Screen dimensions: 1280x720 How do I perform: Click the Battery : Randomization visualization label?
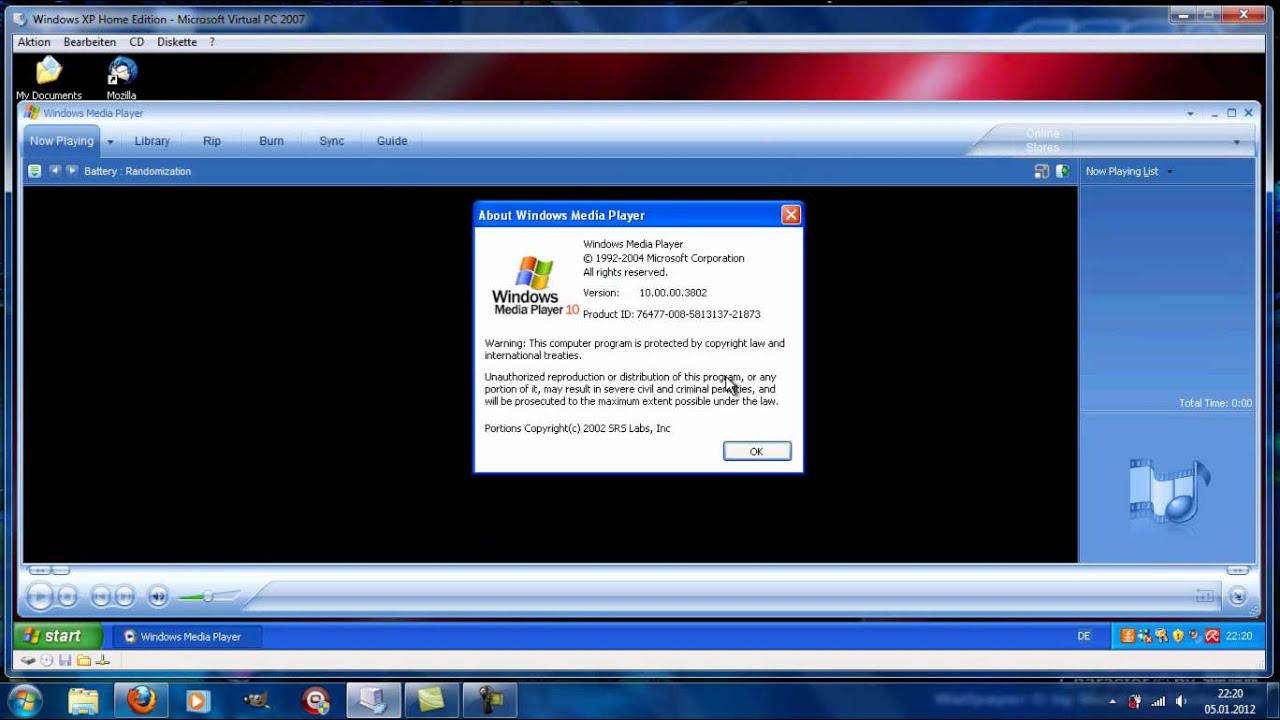click(138, 171)
